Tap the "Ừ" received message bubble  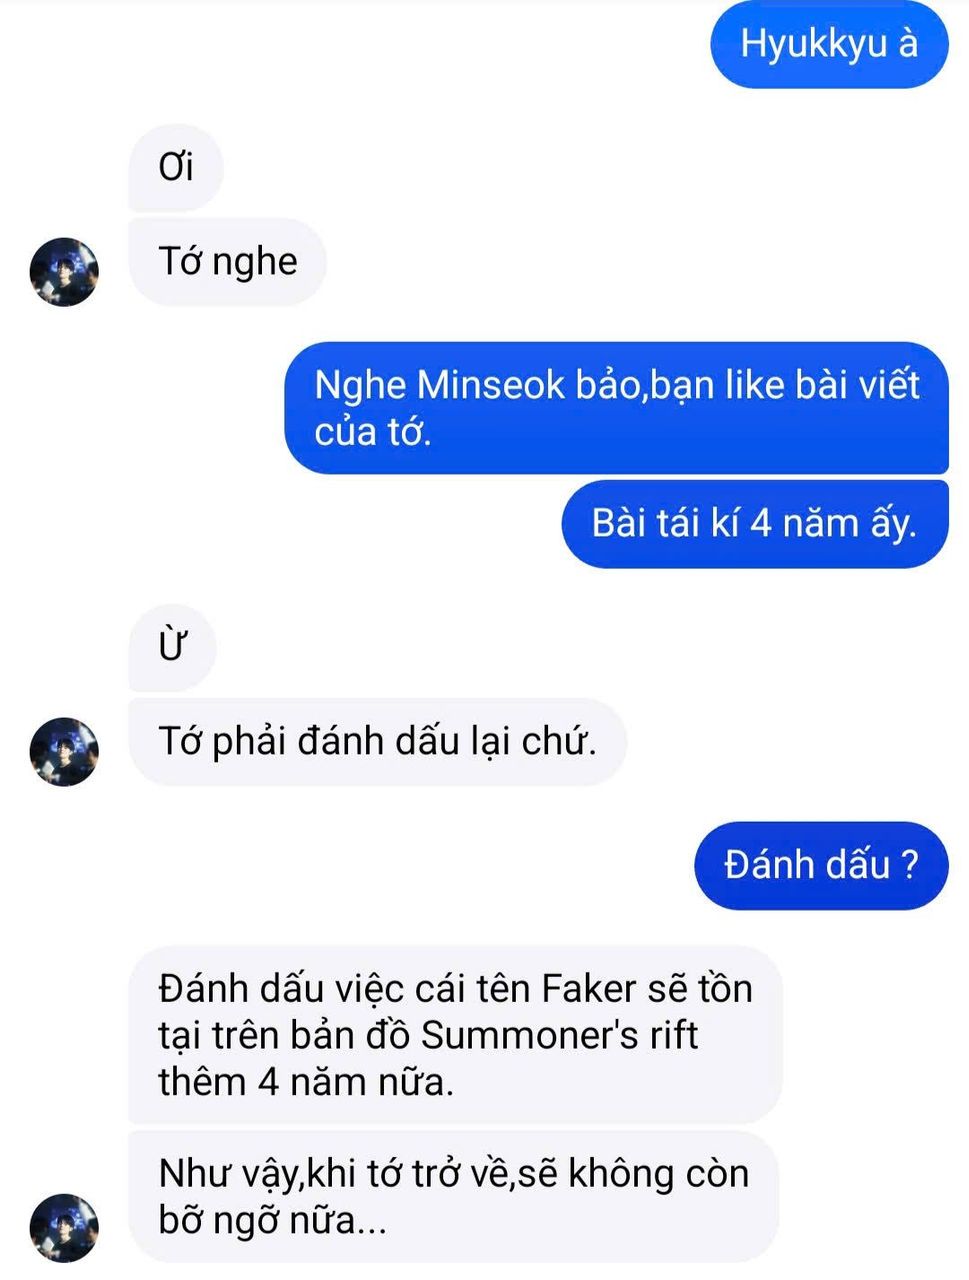(173, 647)
